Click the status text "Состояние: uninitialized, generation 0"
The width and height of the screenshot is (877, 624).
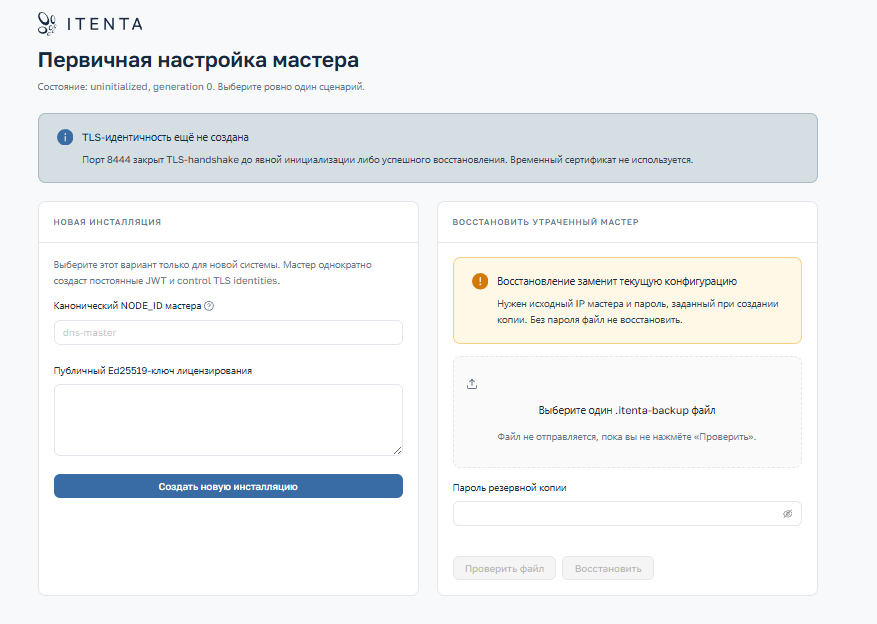(125, 87)
